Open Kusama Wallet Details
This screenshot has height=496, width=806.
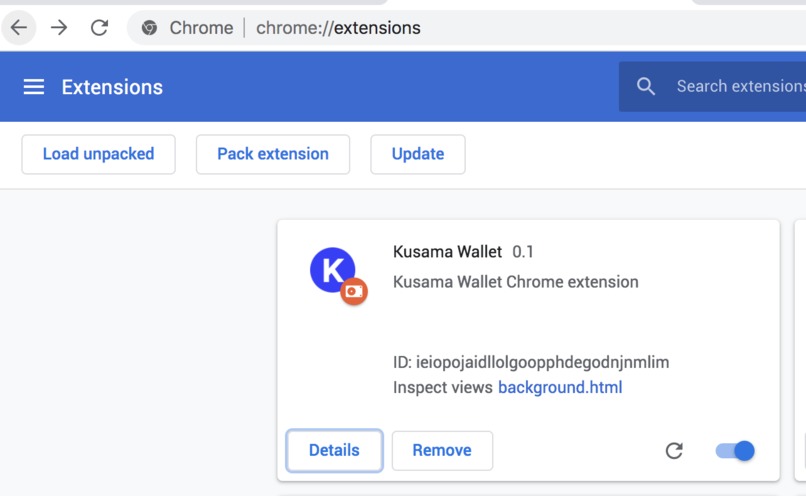(x=334, y=450)
